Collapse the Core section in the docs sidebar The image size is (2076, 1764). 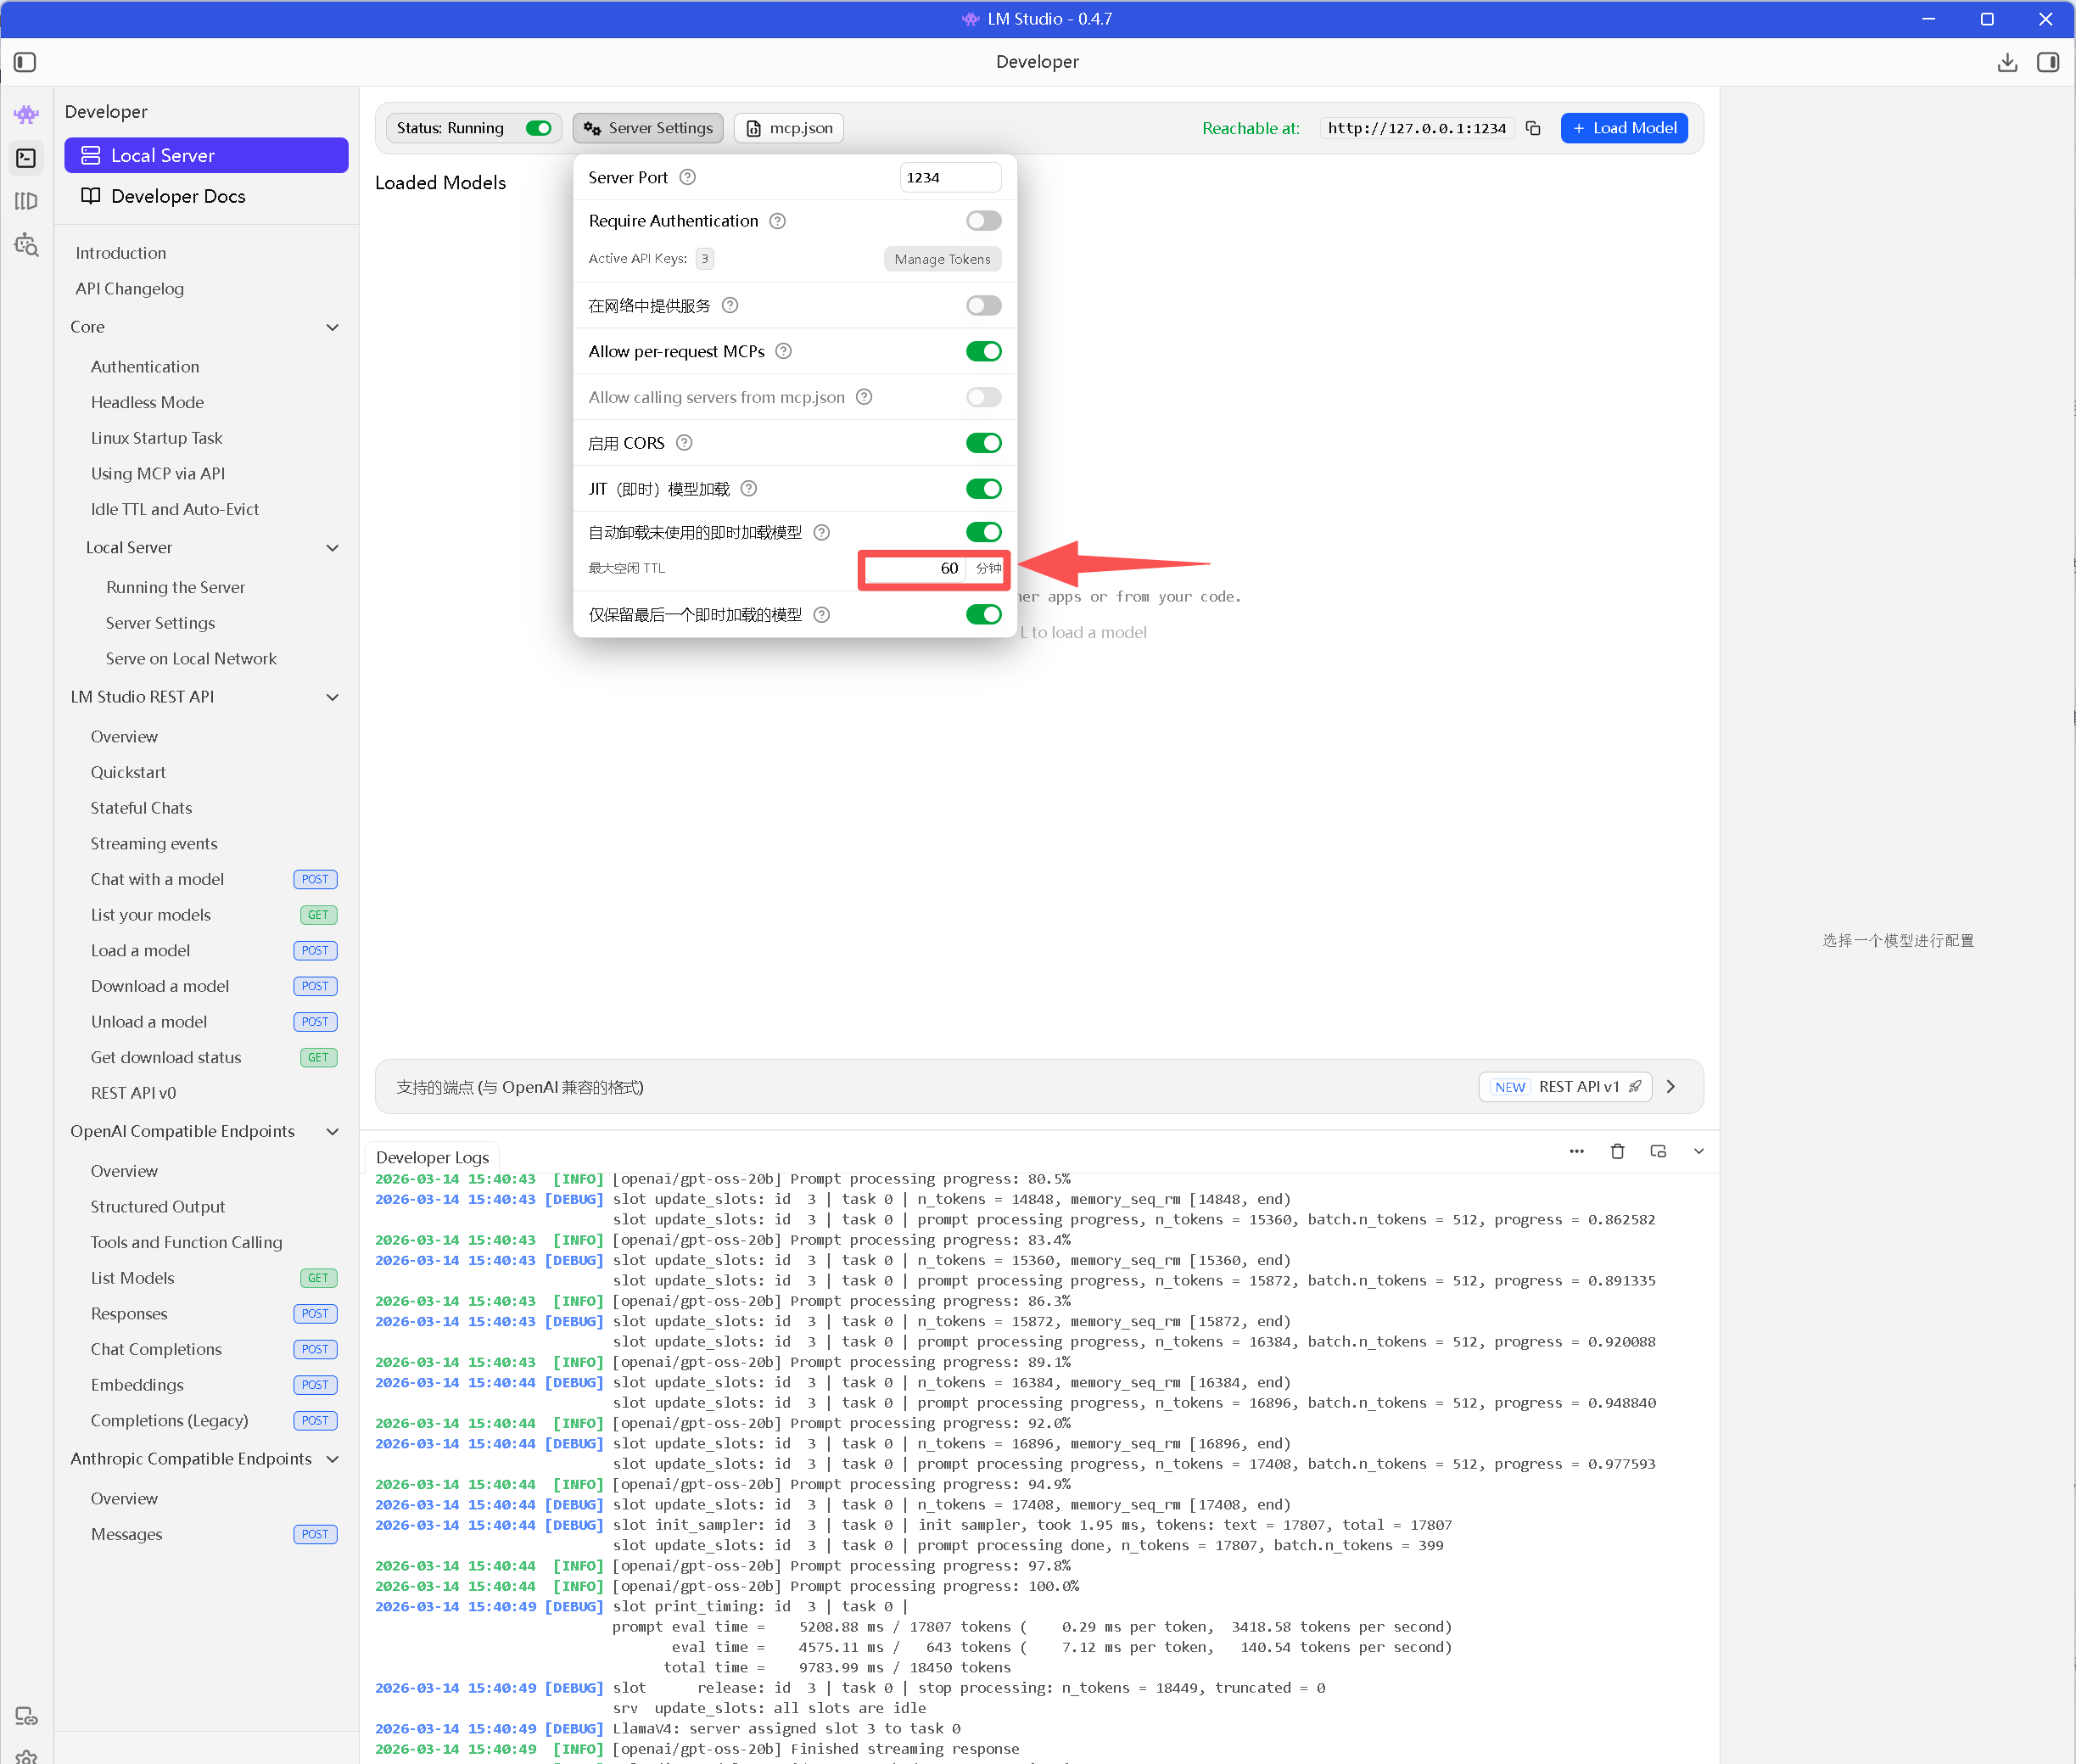point(332,327)
